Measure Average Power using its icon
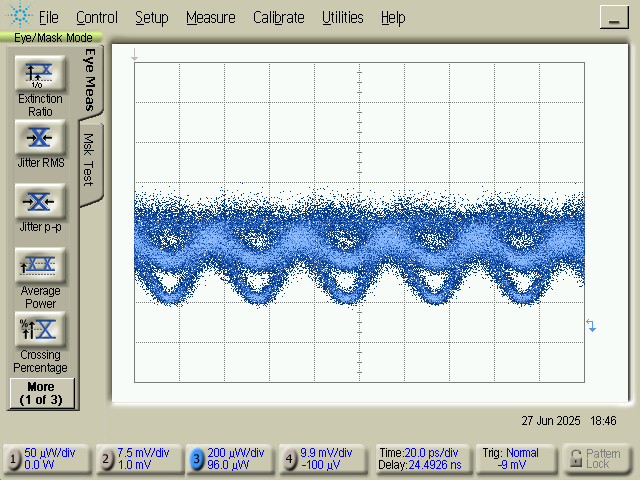 (39, 265)
